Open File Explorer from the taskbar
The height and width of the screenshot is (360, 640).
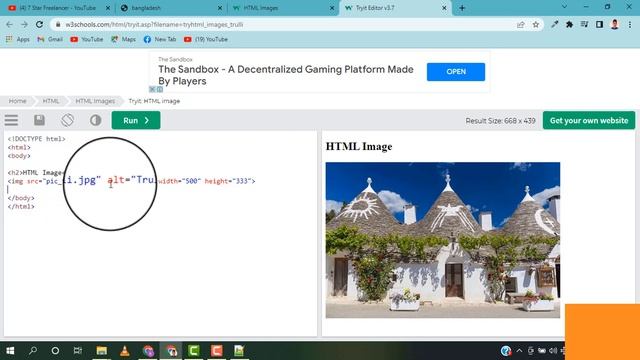102,351
